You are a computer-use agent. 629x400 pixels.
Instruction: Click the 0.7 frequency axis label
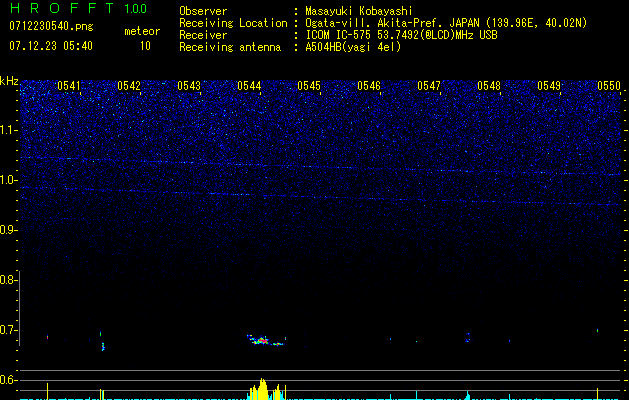(9, 330)
